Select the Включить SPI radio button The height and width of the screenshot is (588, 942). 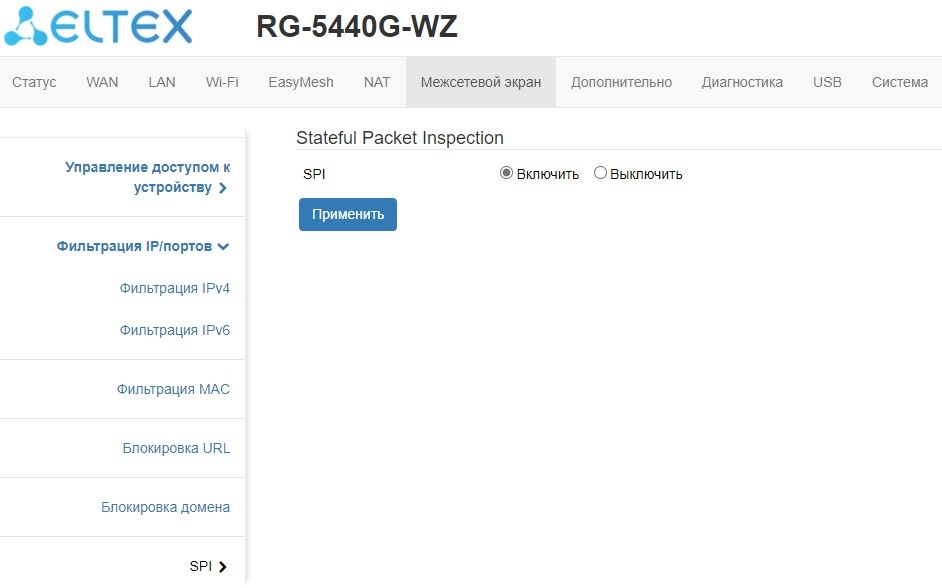pos(507,173)
